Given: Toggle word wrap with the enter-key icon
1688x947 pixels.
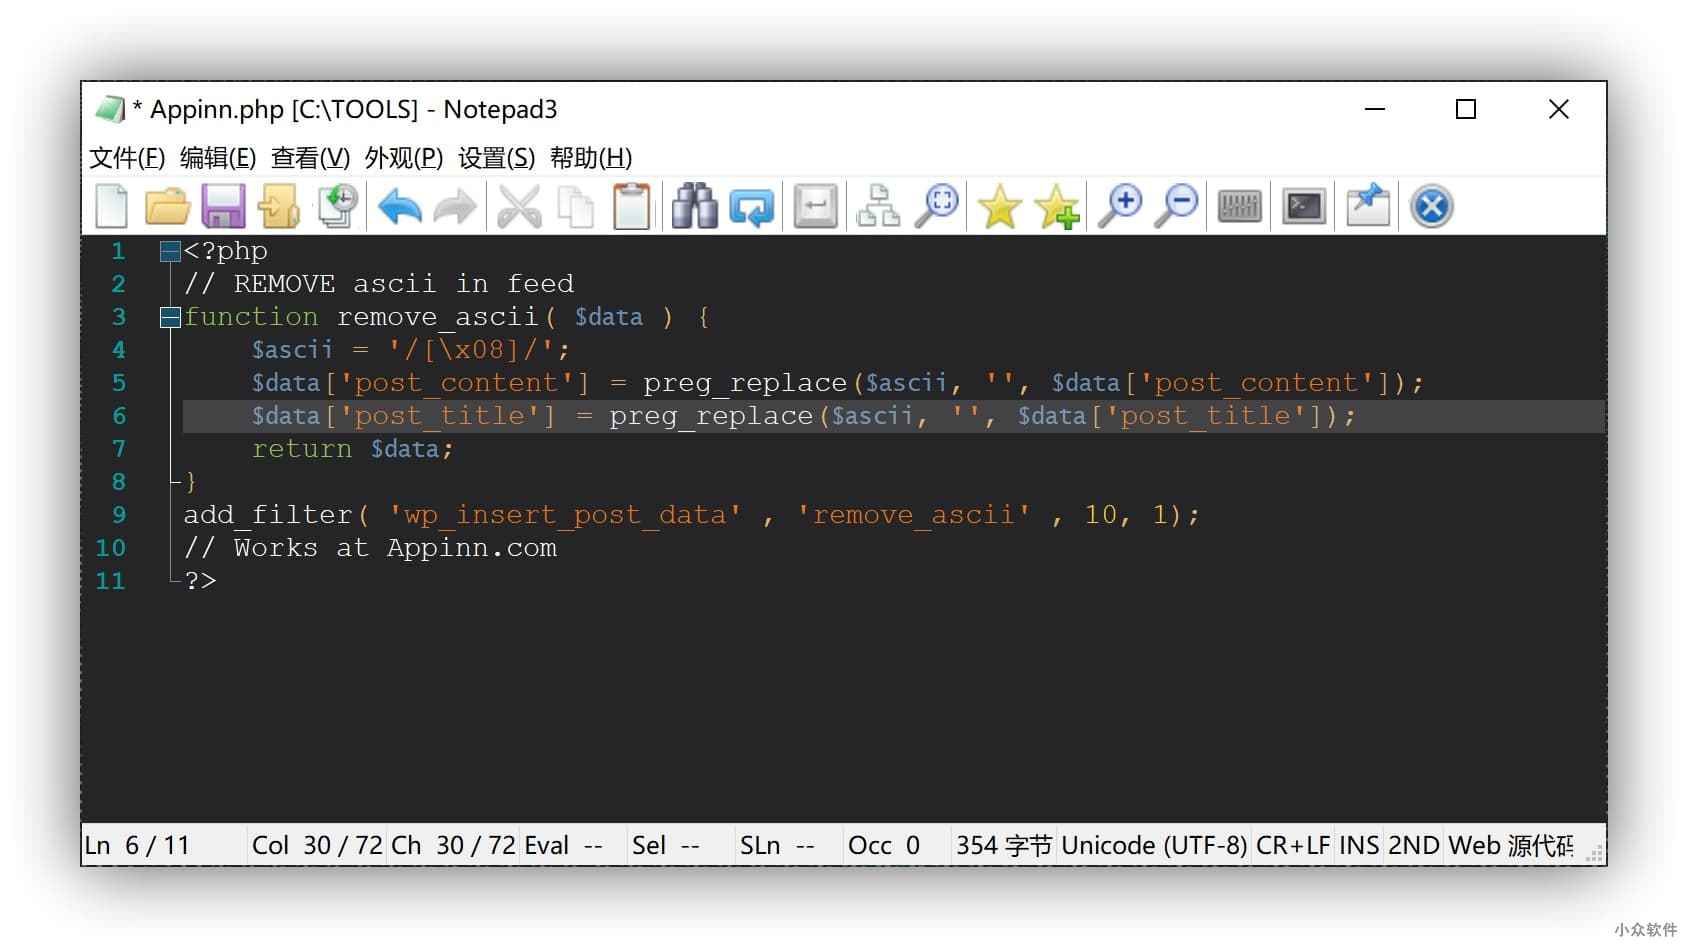Looking at the screenshot, I should [815, 205].
